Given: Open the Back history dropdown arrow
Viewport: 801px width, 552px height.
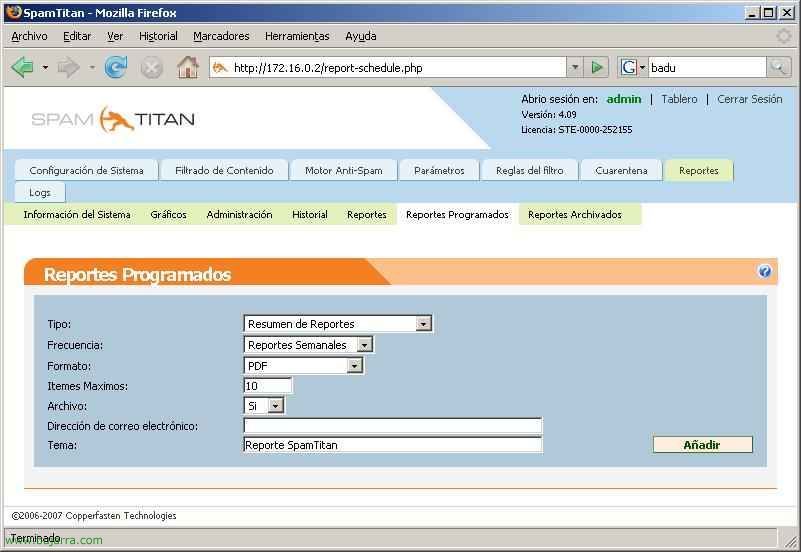Looking at the screenshot, I should coord(45,67).
